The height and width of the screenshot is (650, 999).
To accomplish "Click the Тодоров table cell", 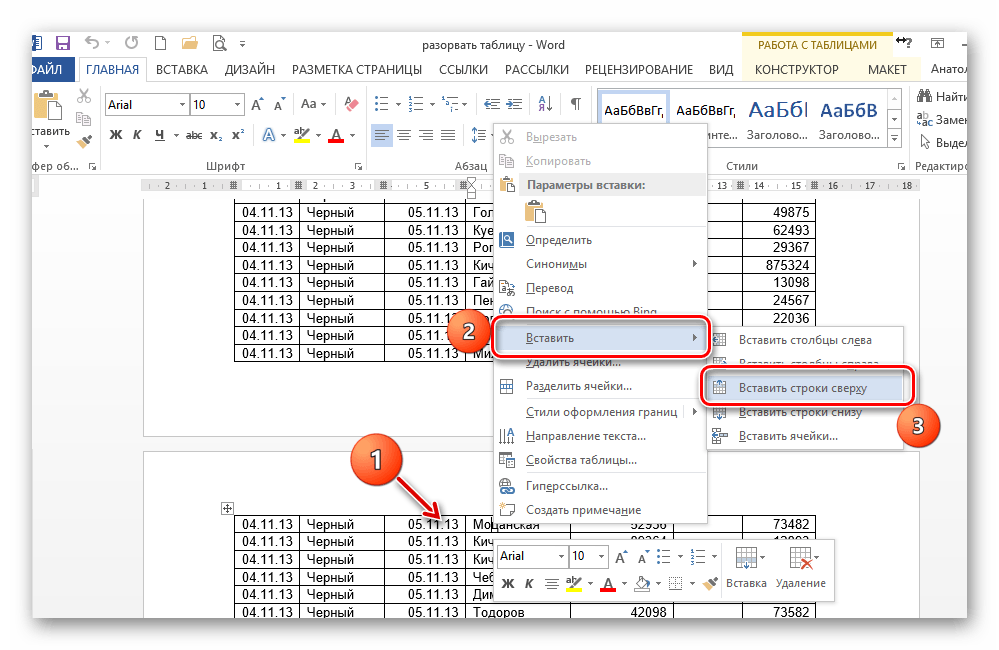I will point(518,612).
